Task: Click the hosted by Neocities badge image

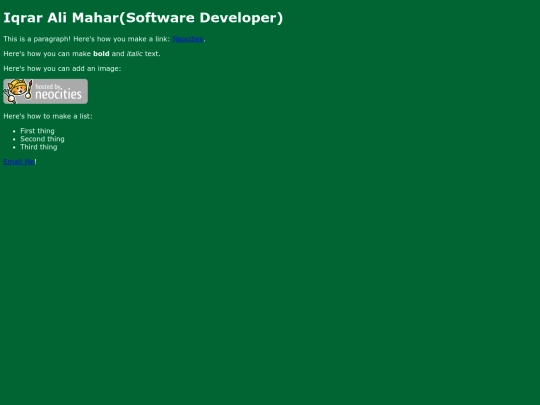Action: click(45, 91)
